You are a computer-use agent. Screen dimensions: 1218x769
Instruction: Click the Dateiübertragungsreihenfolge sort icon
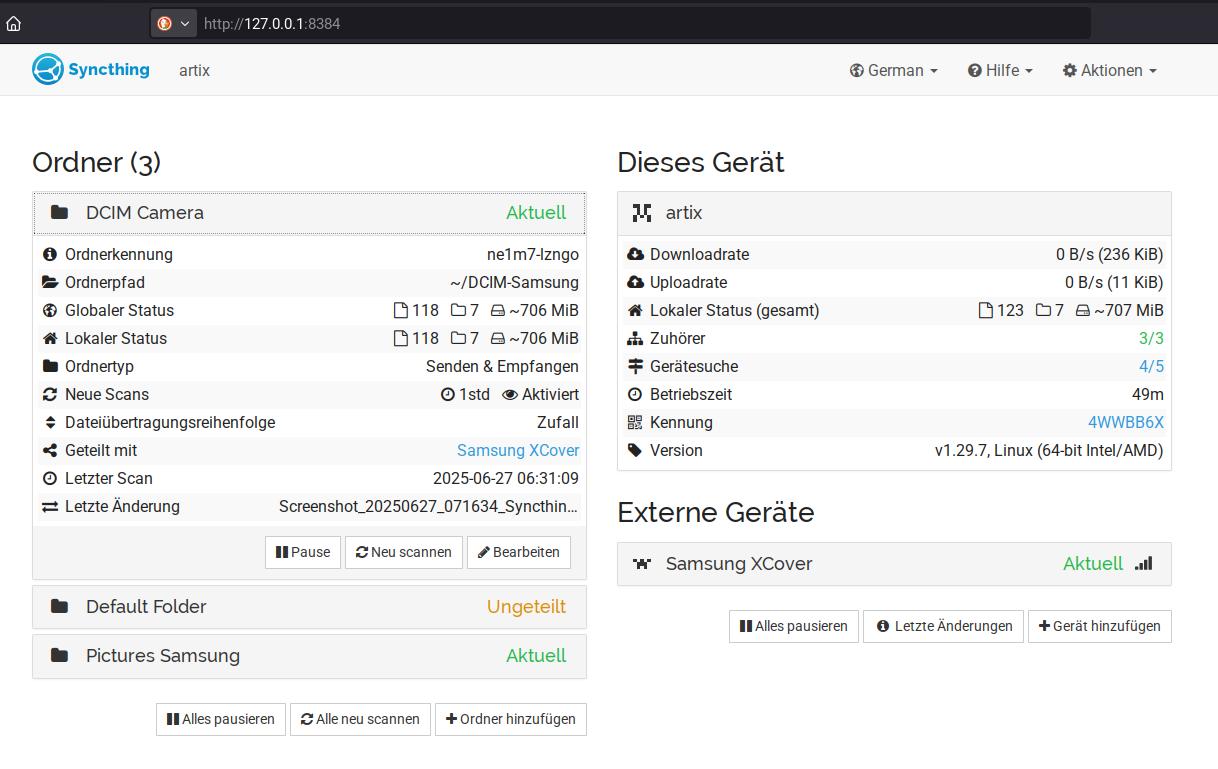pos(50,423)
